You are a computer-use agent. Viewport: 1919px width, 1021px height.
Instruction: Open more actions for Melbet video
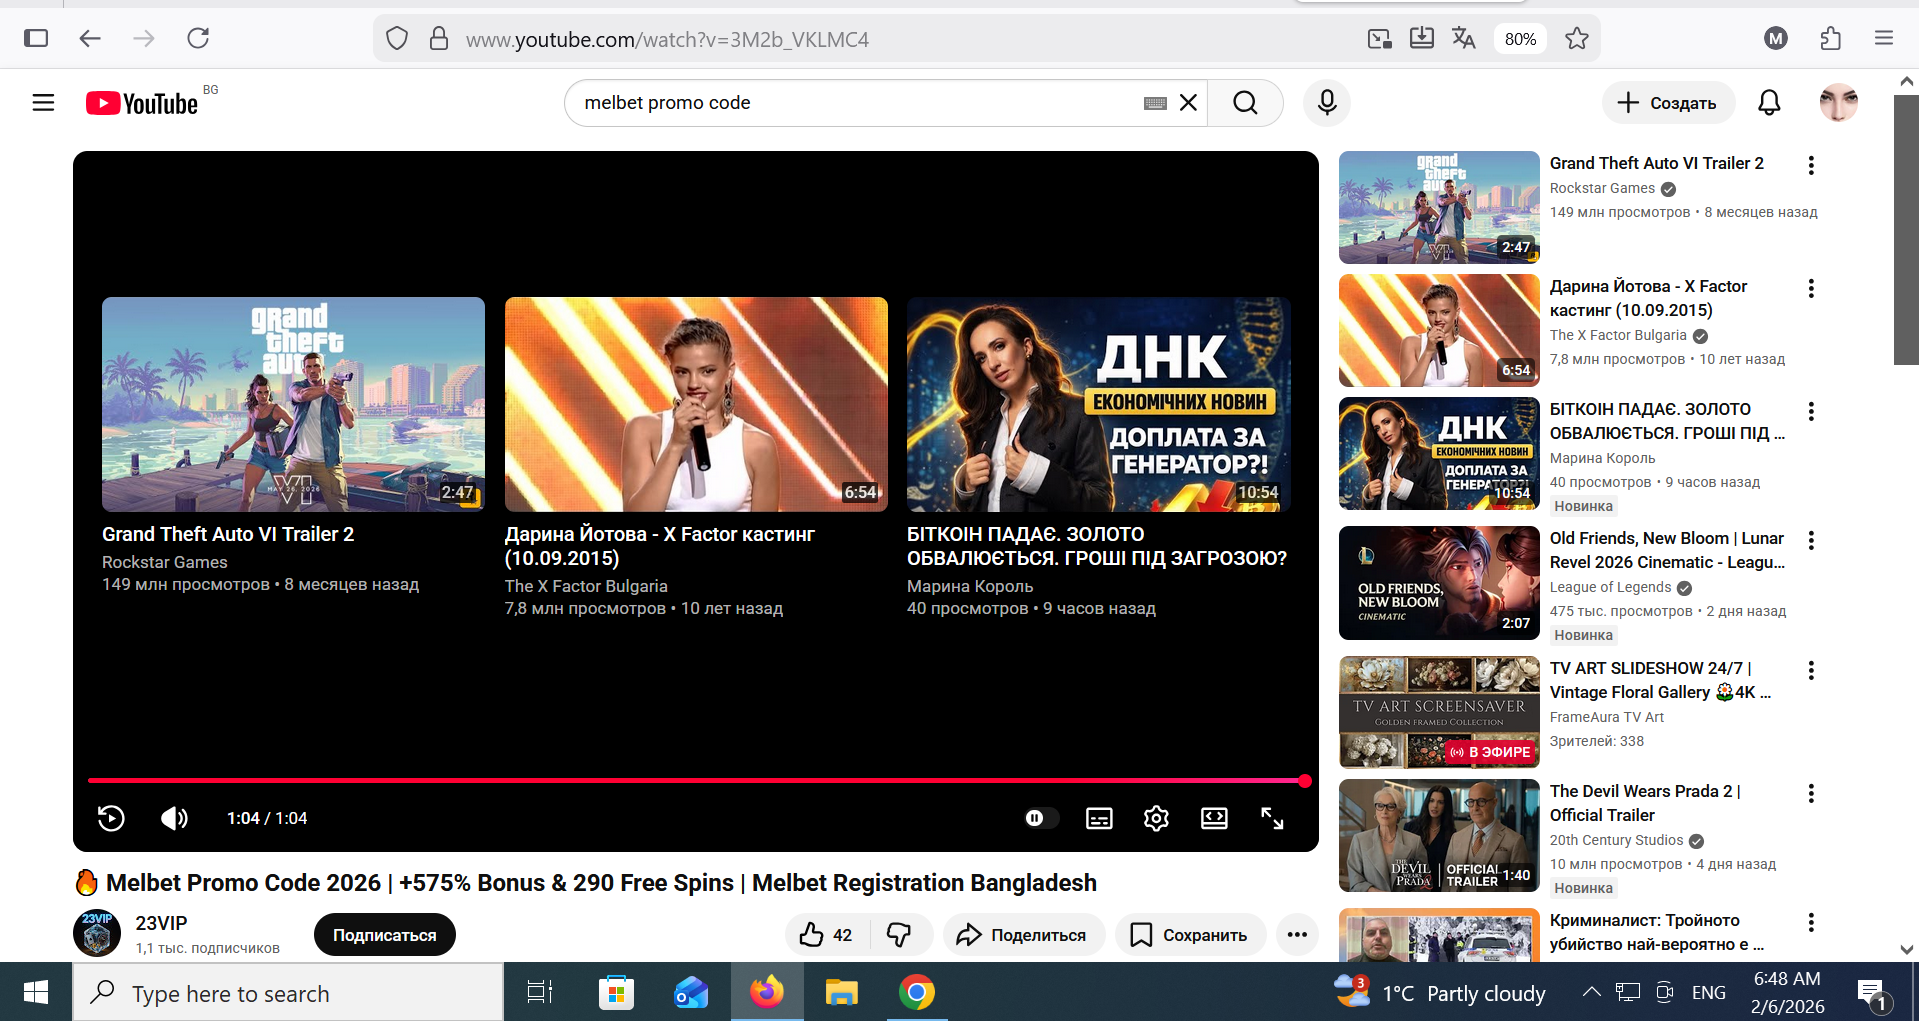[x=1297, y=935]
